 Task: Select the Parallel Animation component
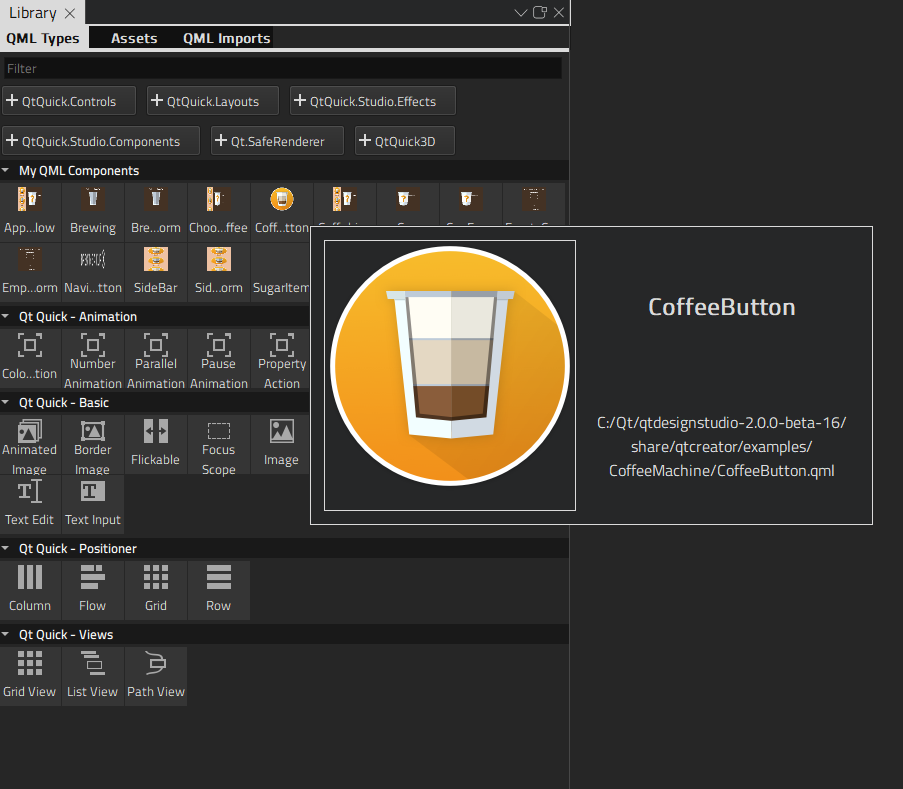(x=155, y=358)
